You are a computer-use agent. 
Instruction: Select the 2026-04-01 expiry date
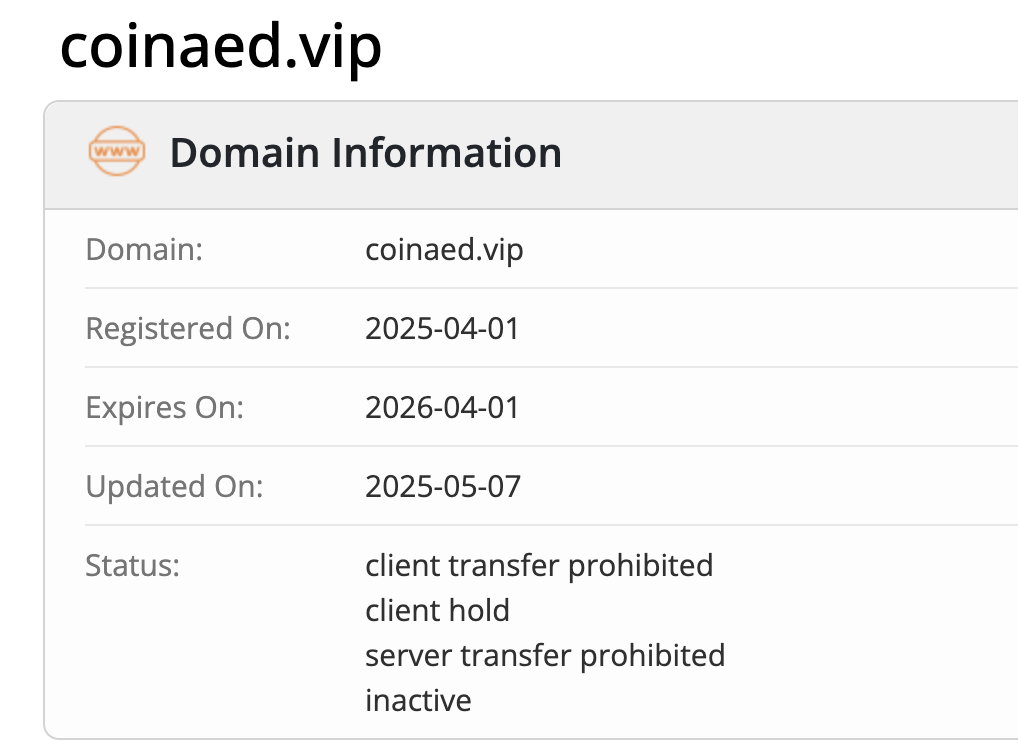[x=442, y=408]
